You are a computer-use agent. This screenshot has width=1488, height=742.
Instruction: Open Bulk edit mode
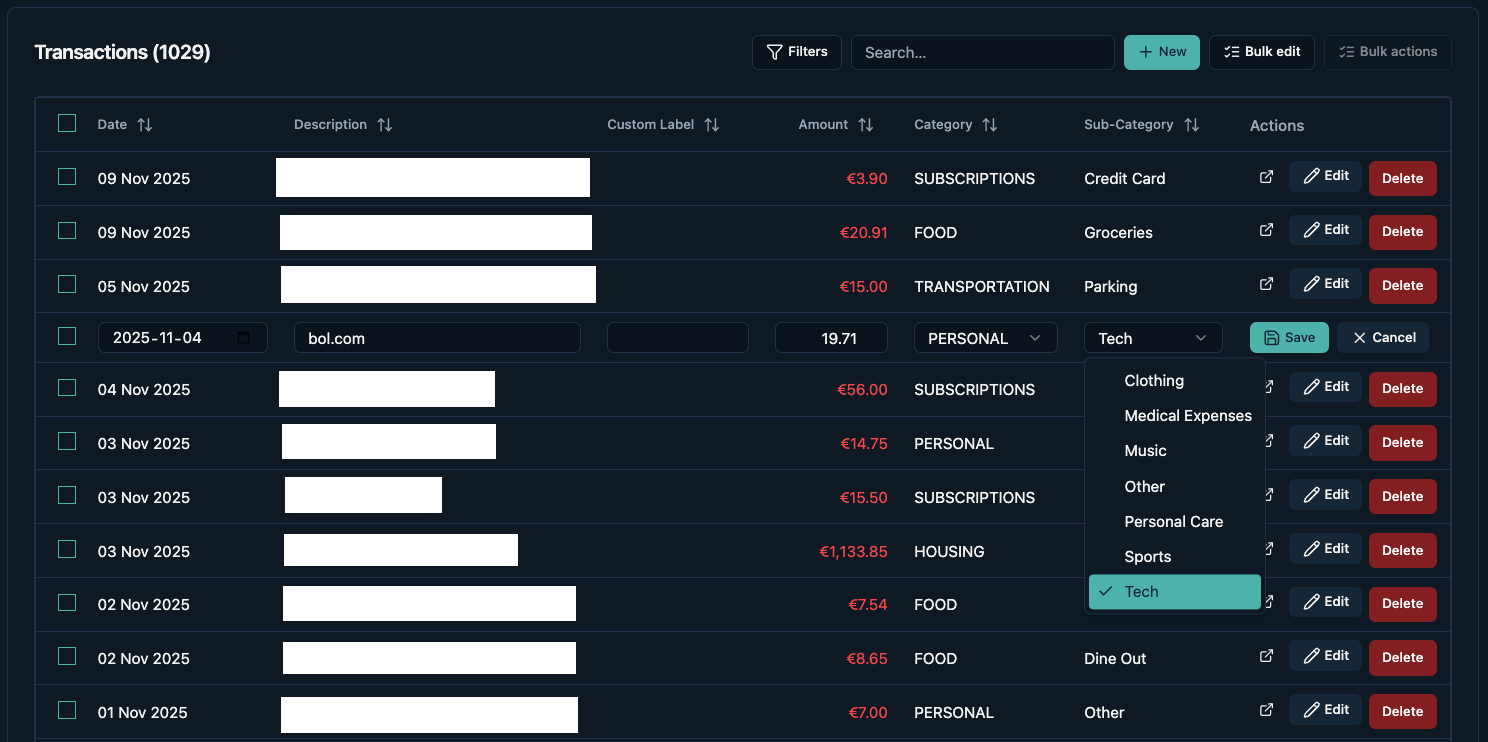[1262, 52]
